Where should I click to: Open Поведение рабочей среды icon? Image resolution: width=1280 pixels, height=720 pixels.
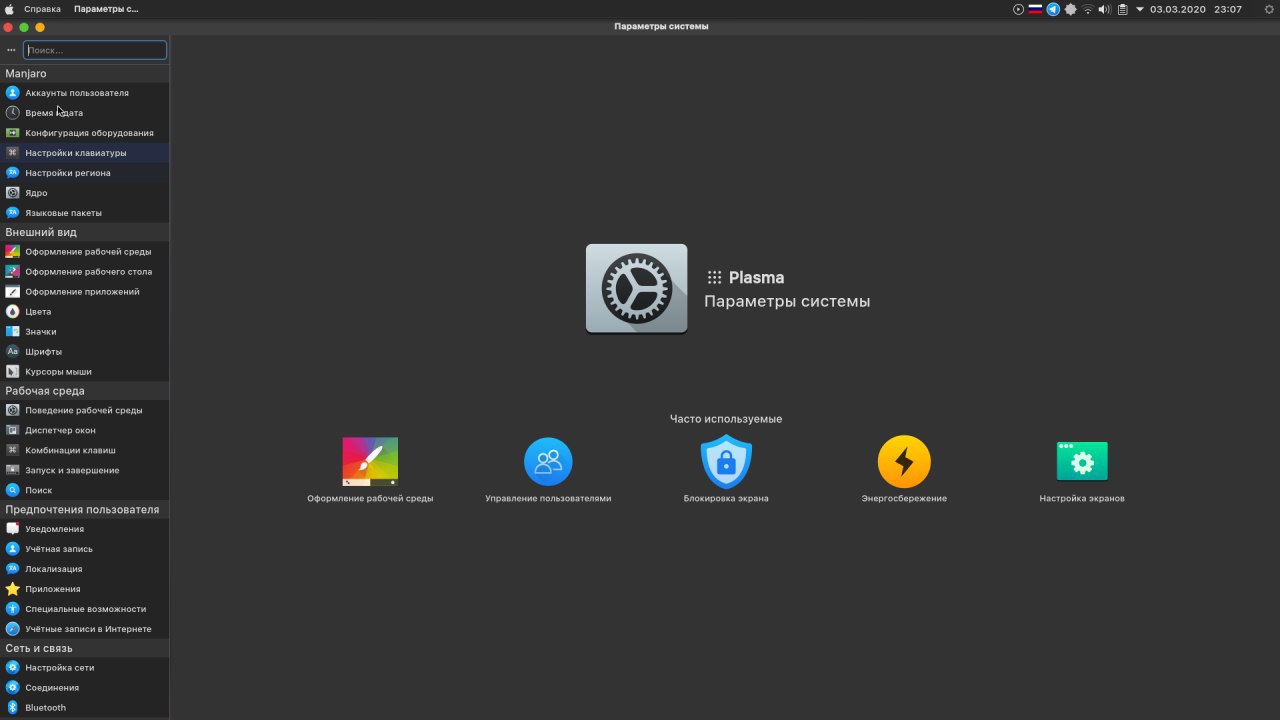coord(12,411)
